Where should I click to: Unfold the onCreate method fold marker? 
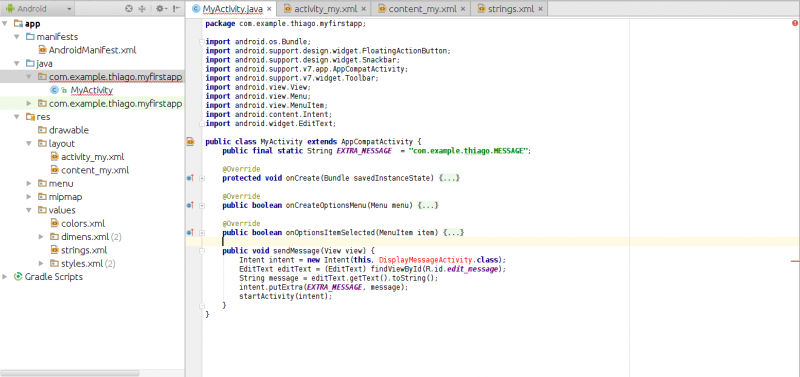coord(202,178)
